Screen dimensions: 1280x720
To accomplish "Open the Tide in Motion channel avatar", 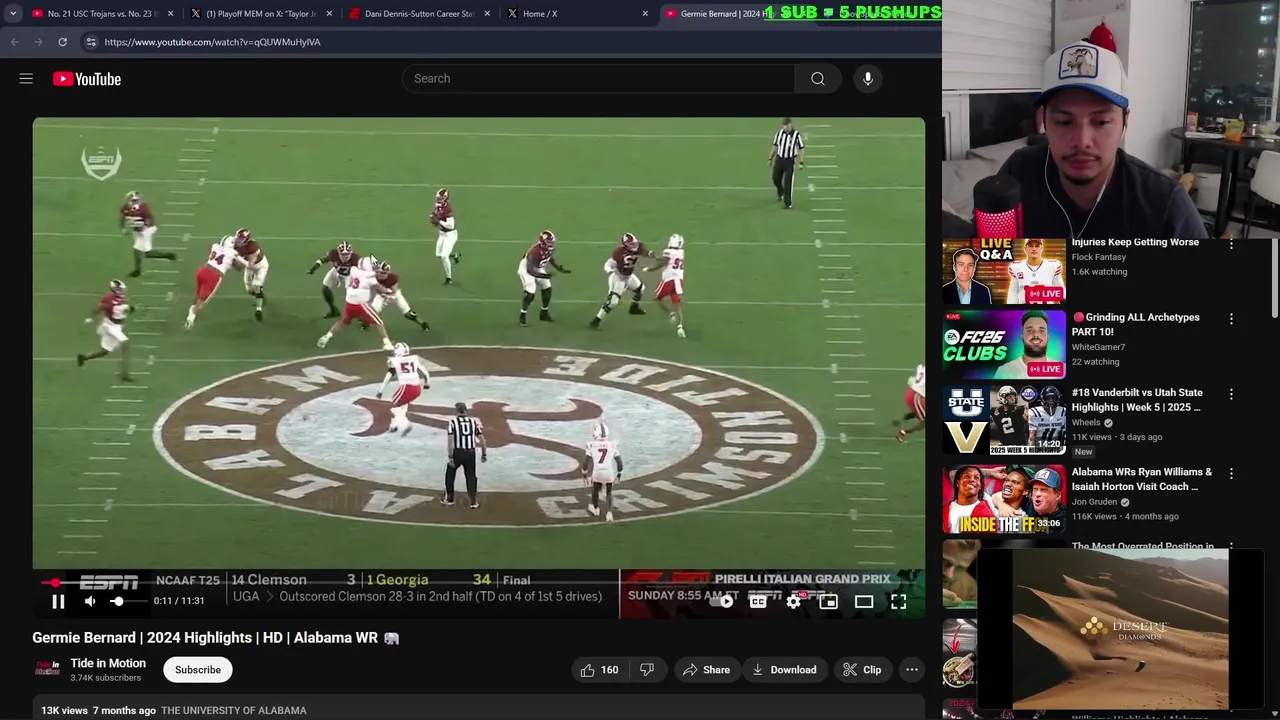I will click(47, 669).
